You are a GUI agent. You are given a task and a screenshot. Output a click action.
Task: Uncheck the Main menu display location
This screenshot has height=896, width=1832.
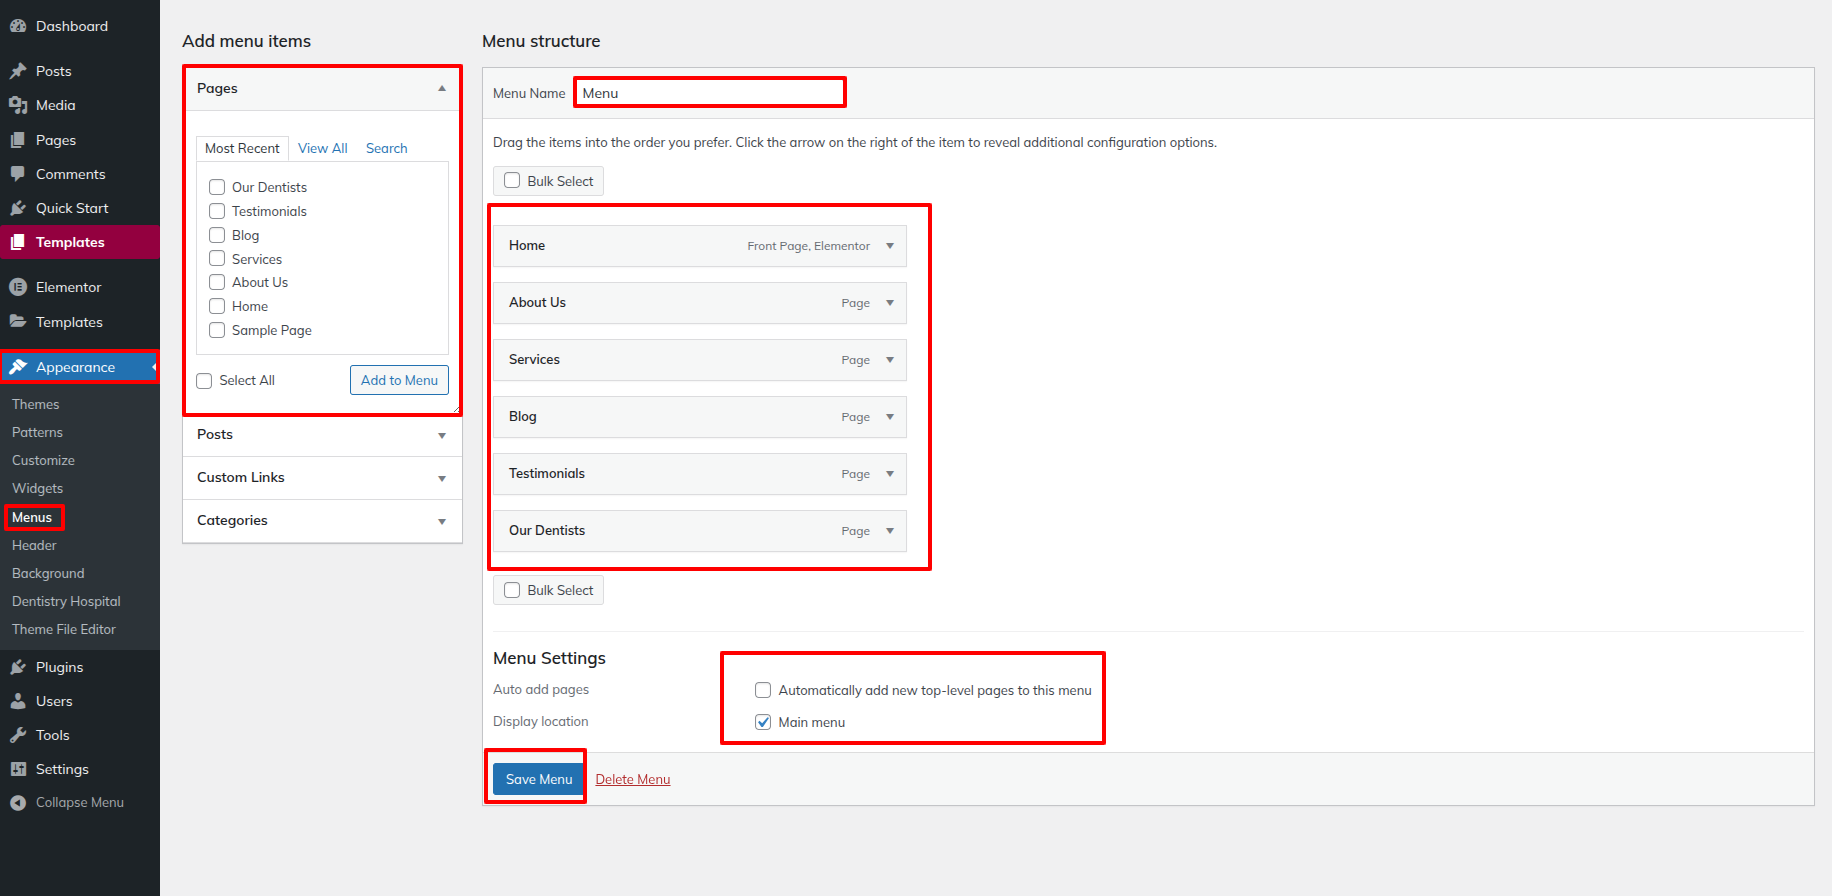click(x=763, y=722)
